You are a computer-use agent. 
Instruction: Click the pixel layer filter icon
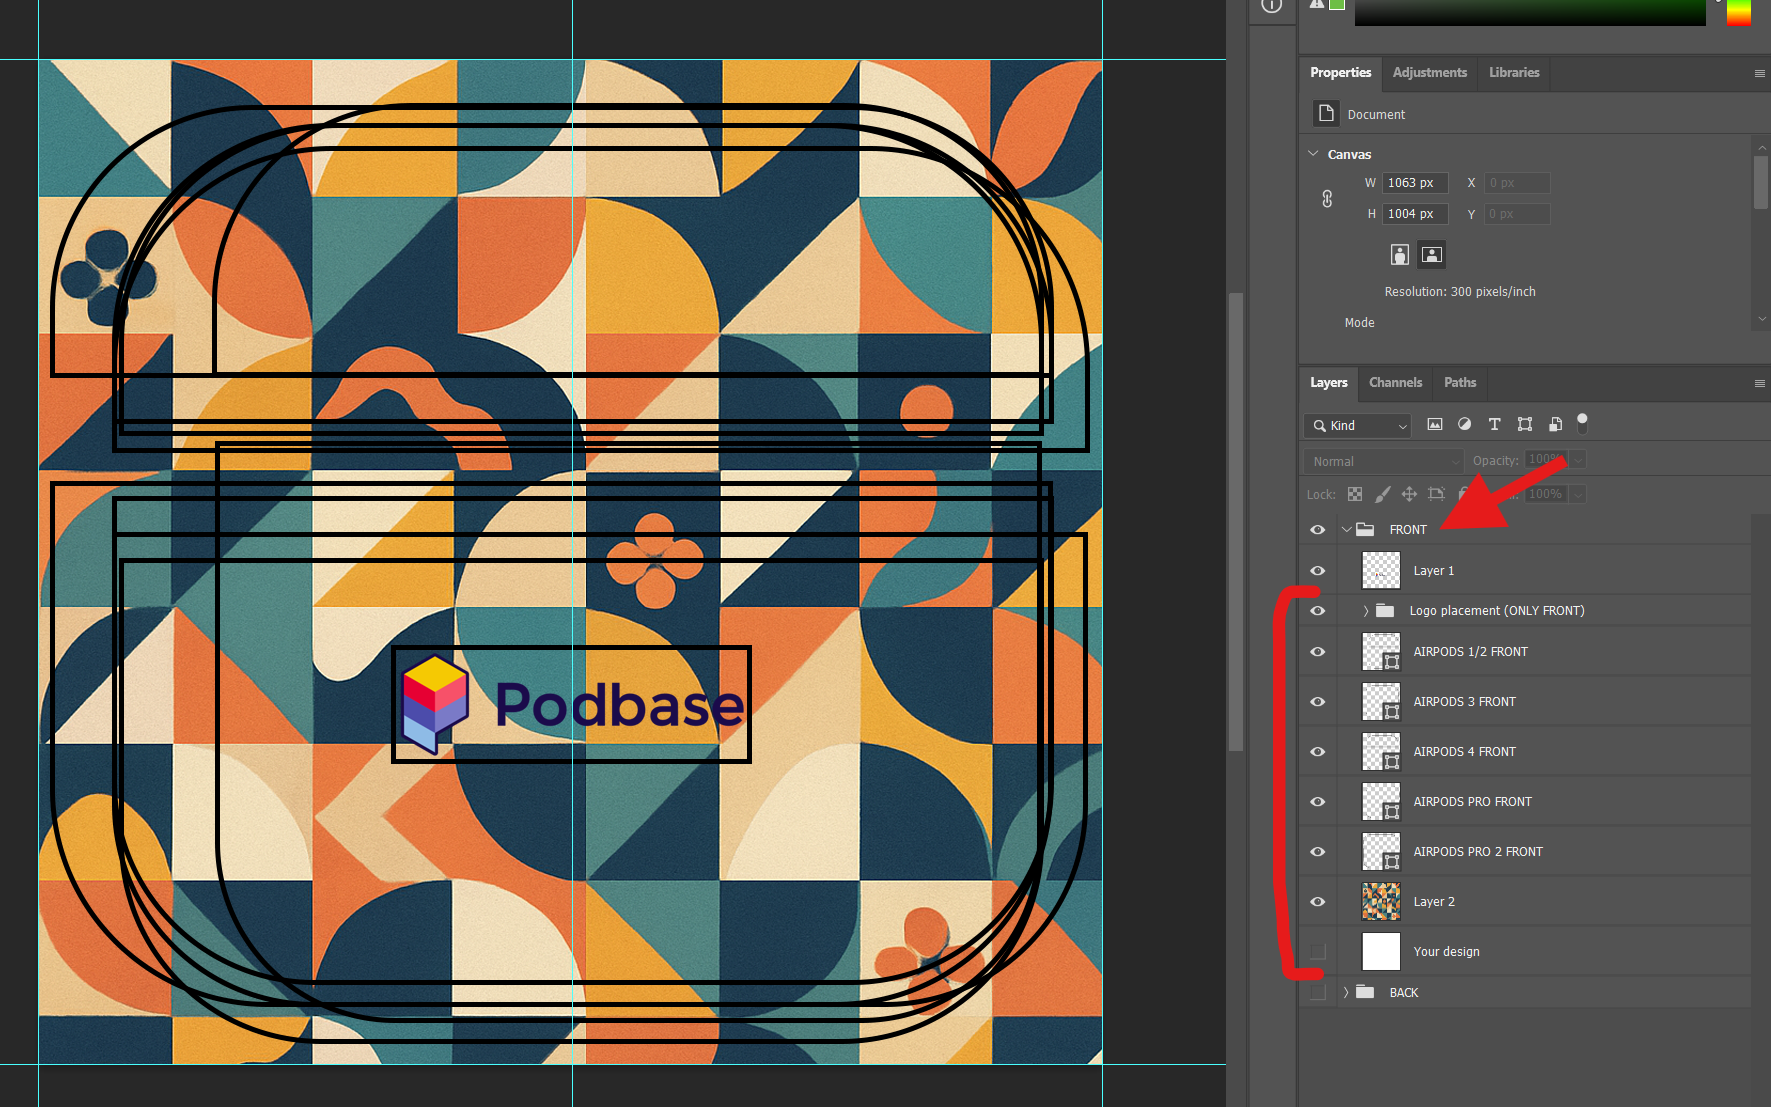coord(1435,424)
